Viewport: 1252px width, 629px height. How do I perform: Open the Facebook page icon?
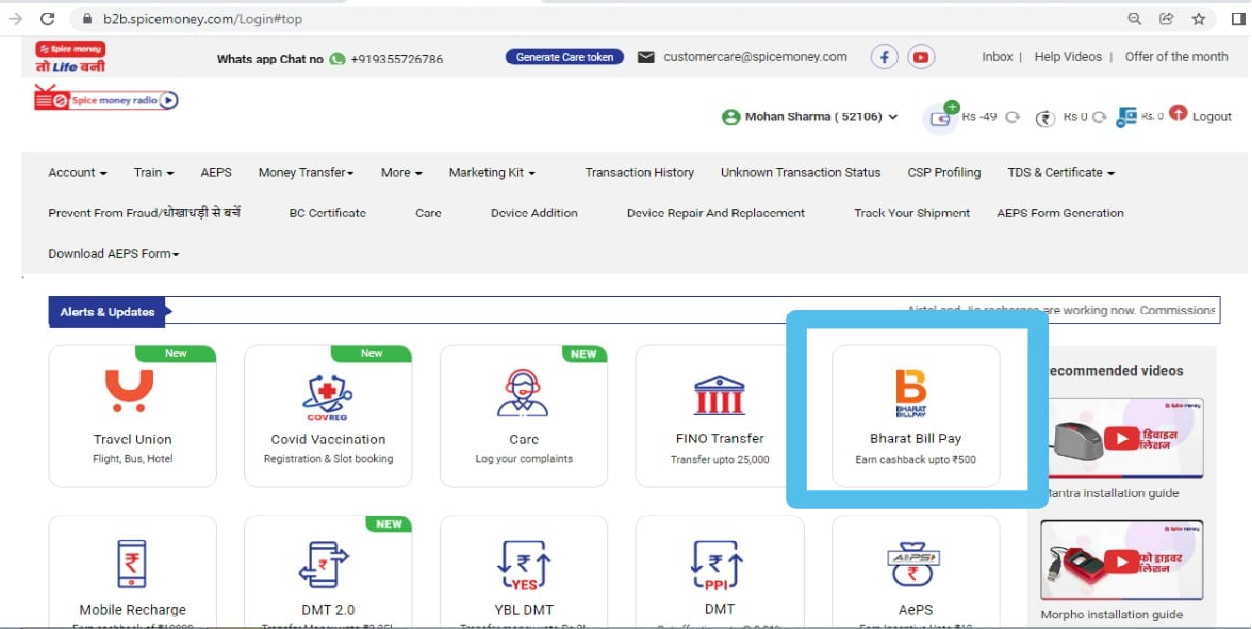pyautogui.click(x=884, y=57)
